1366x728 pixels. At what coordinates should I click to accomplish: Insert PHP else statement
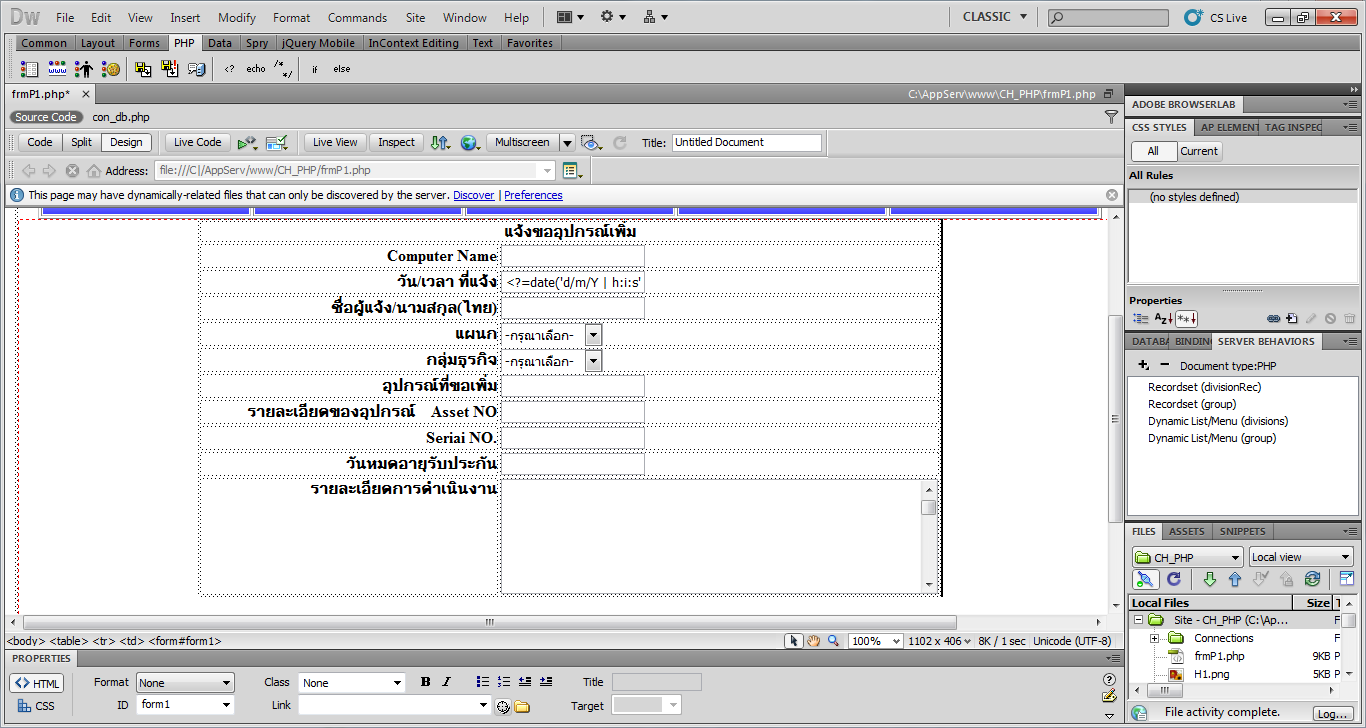[x=342, y=69]
